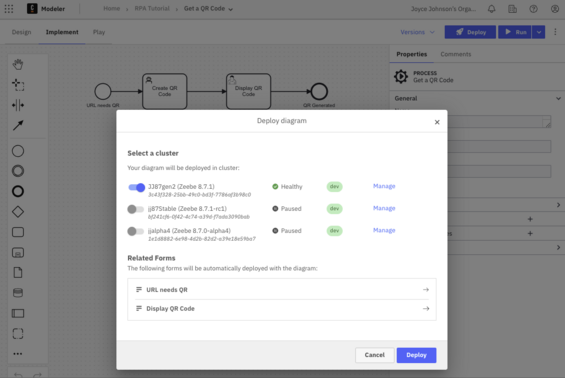Pick the global connect arrow tool
565x378 pixels.
point(18,125)
